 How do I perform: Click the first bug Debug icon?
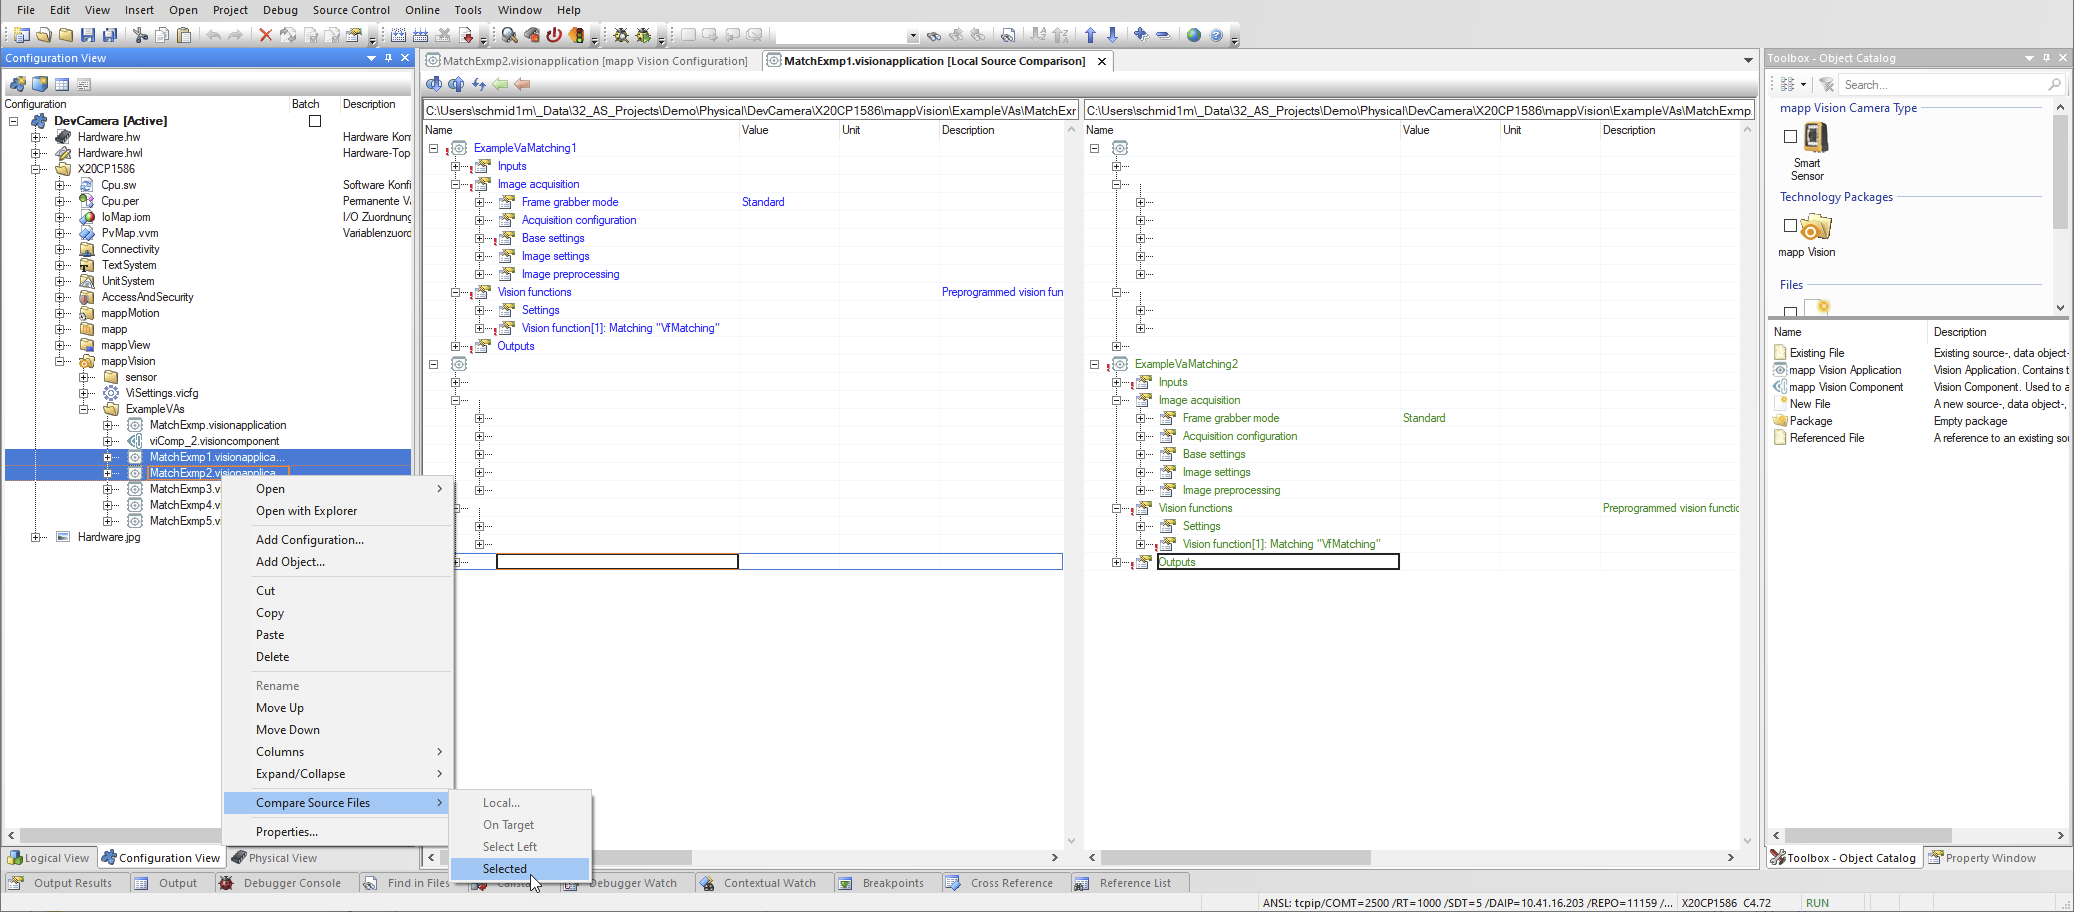(621, 35)
